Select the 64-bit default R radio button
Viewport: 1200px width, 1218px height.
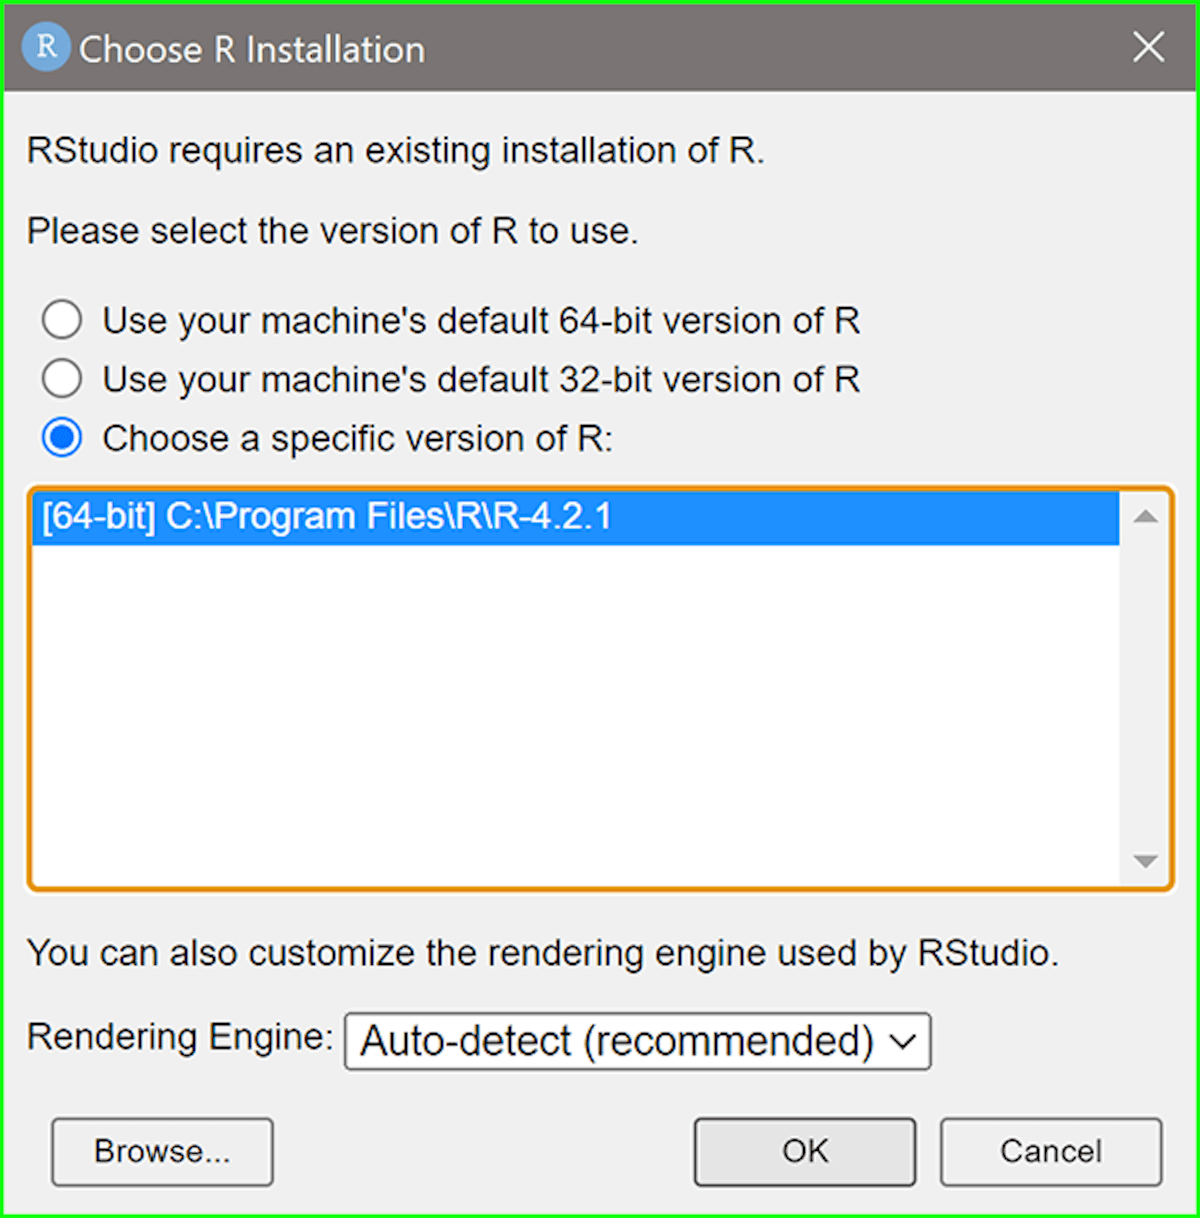coord(61,319)
